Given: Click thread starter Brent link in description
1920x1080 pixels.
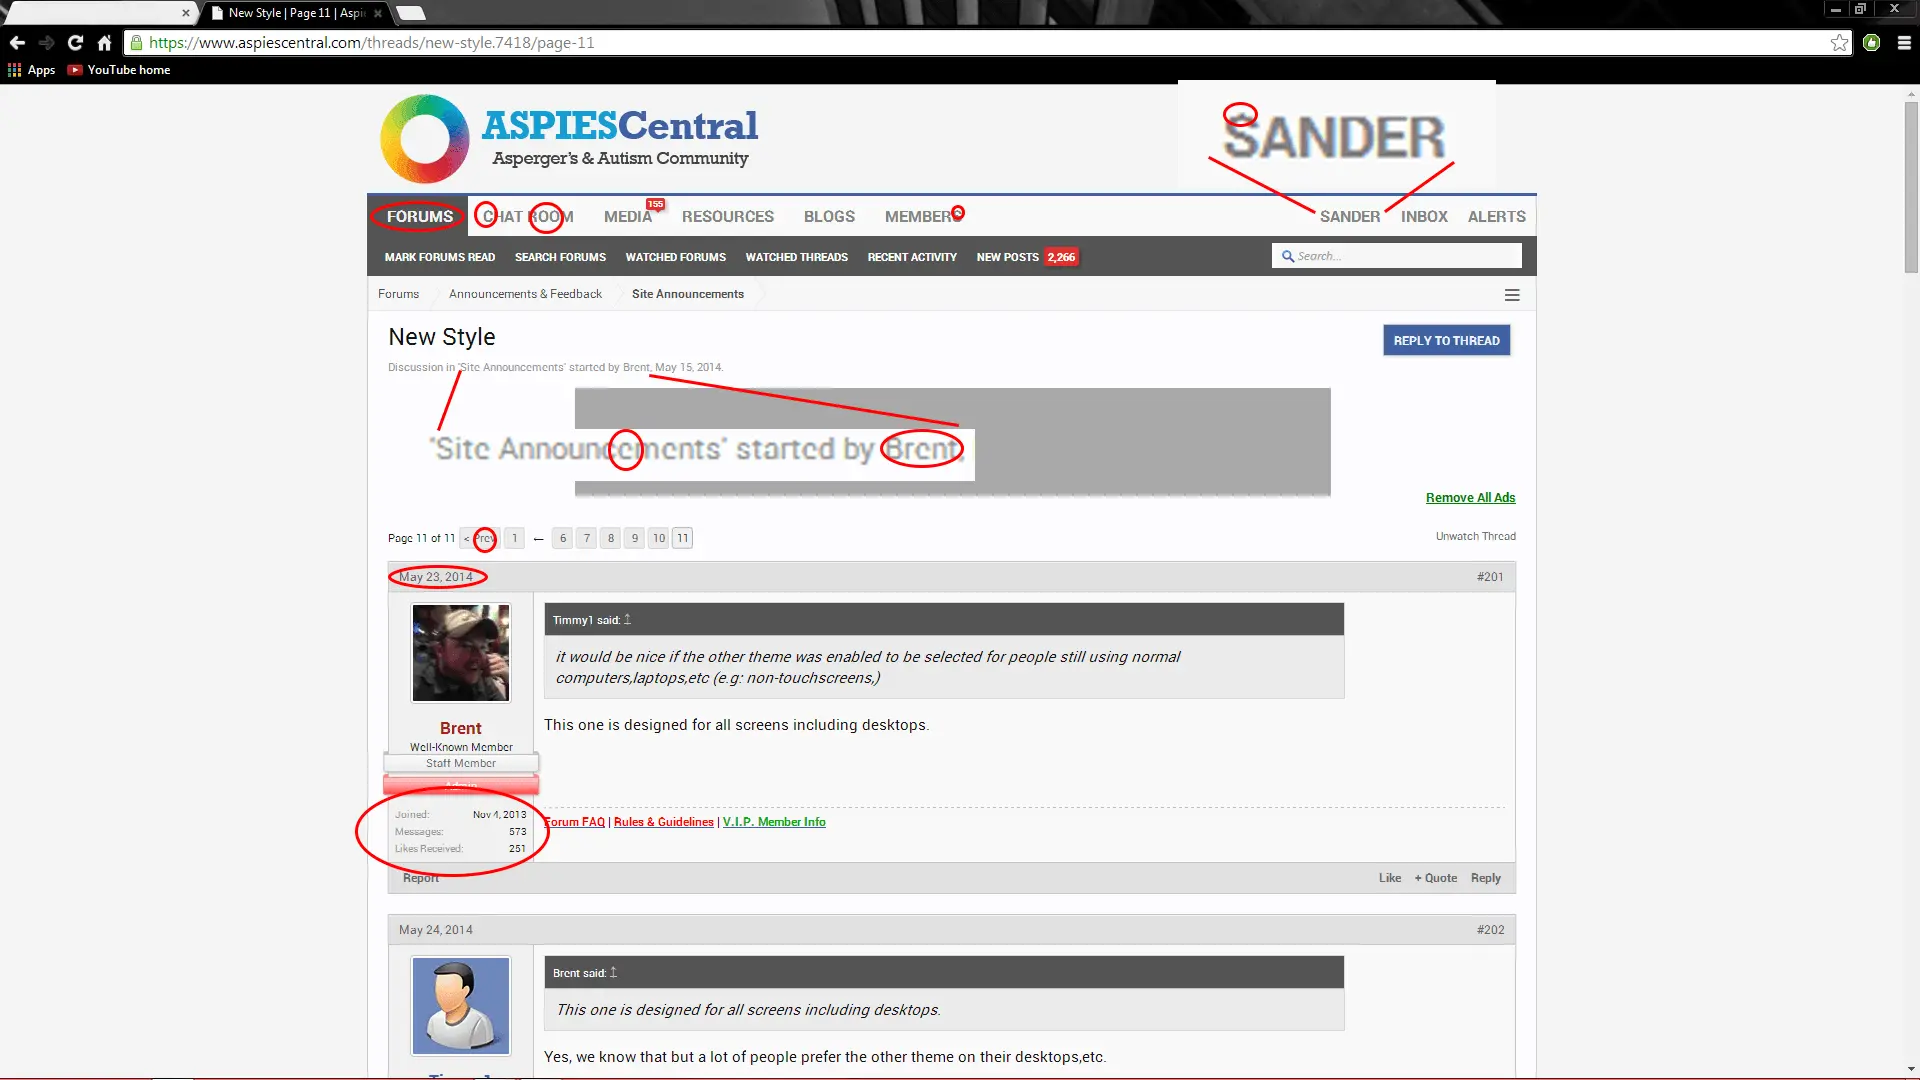Looking at the screenshot, I should (636, 368).
